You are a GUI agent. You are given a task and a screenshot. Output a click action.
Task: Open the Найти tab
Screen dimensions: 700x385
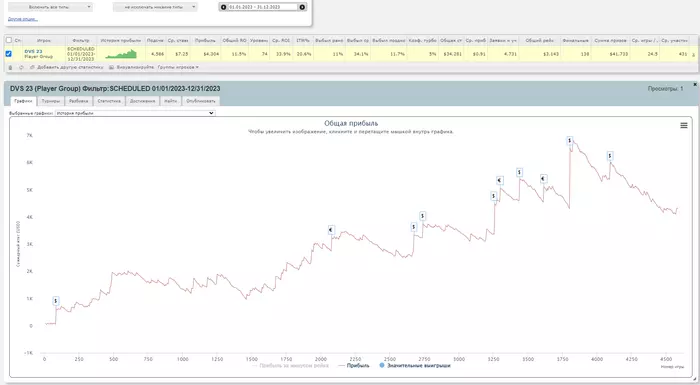coord(171,101)
